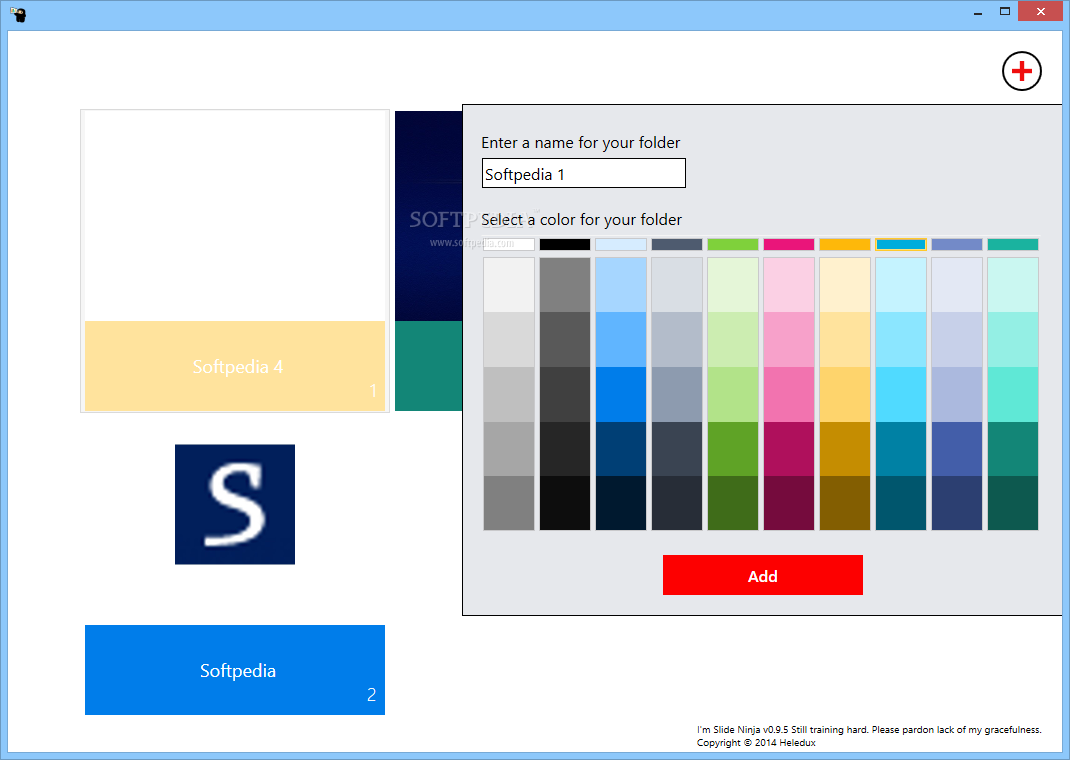Viewport: 1070px width, 760px height.
Task: Select the white header color swatch
Action: 509,244
